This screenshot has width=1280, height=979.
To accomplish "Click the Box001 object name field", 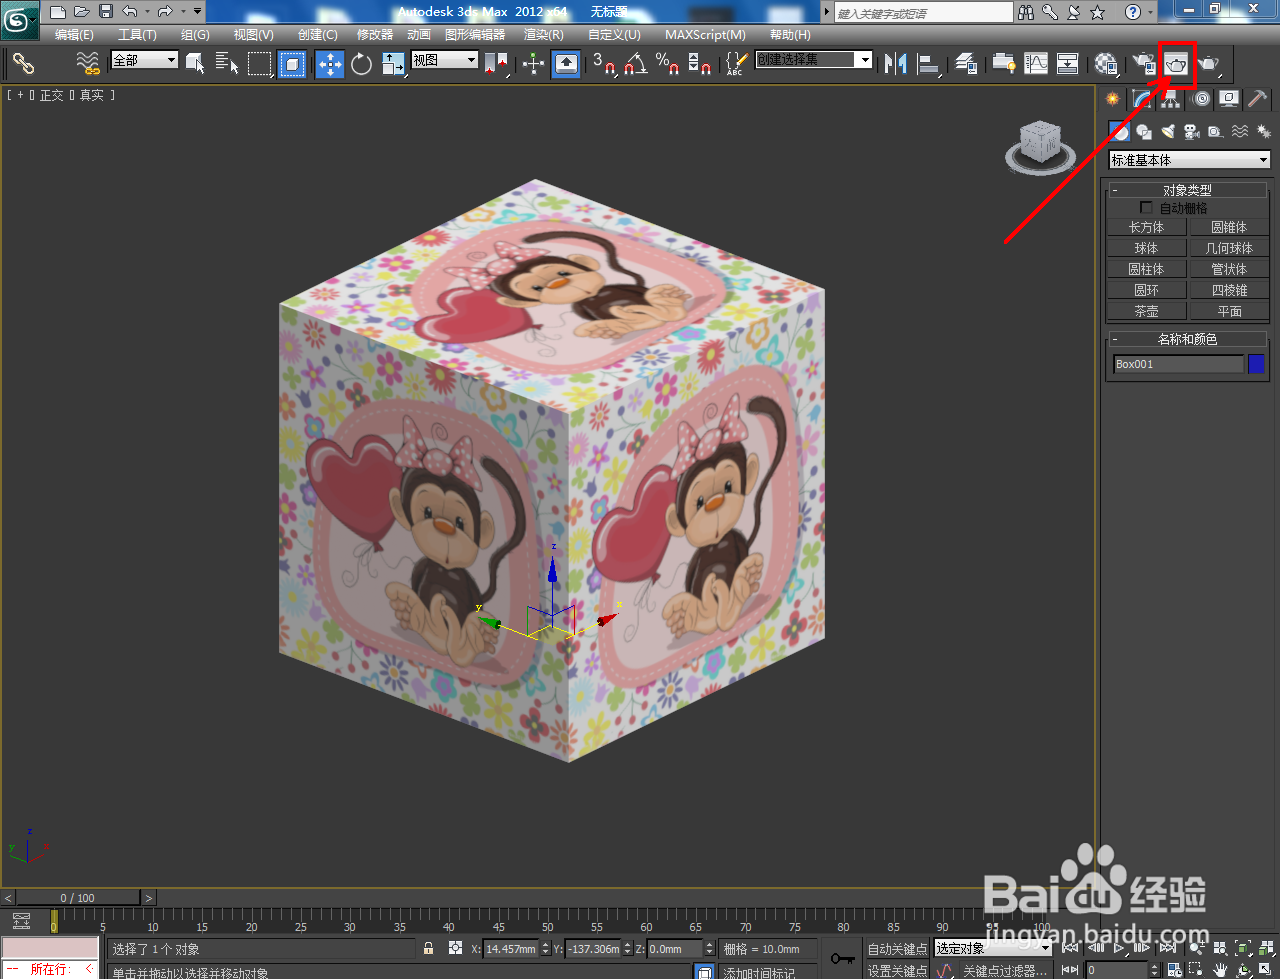I will (1178, 364).
